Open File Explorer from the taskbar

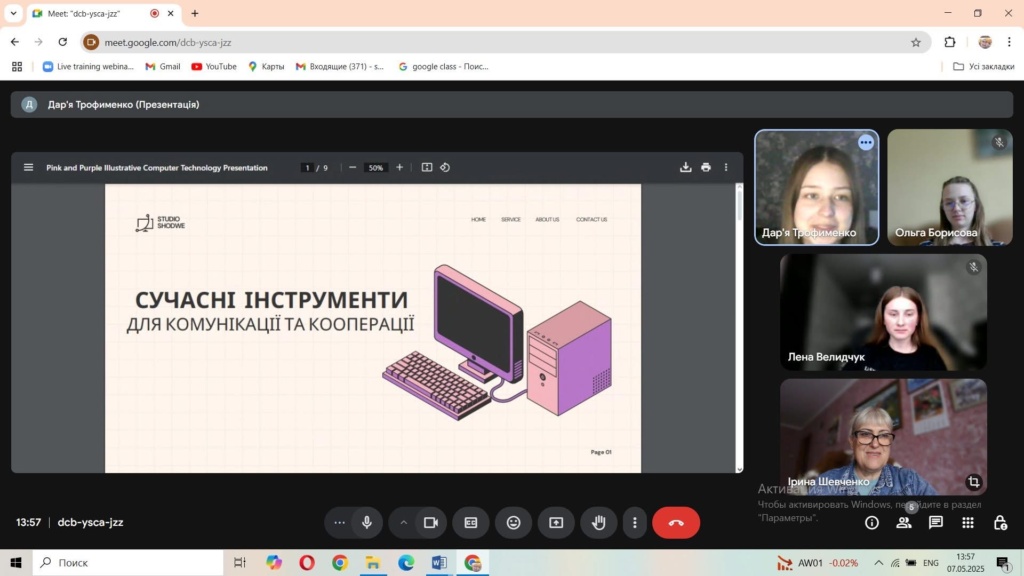(372, 562)
